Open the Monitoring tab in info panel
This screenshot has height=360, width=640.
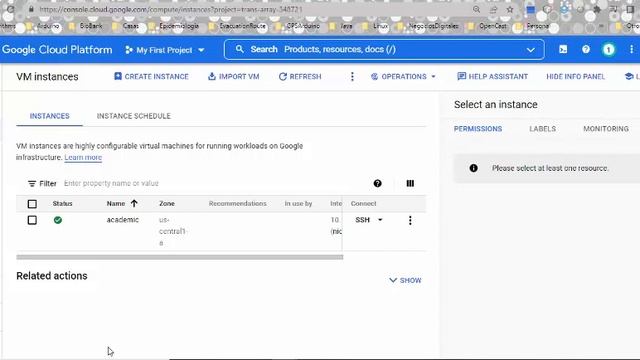(x=606, y=129)
